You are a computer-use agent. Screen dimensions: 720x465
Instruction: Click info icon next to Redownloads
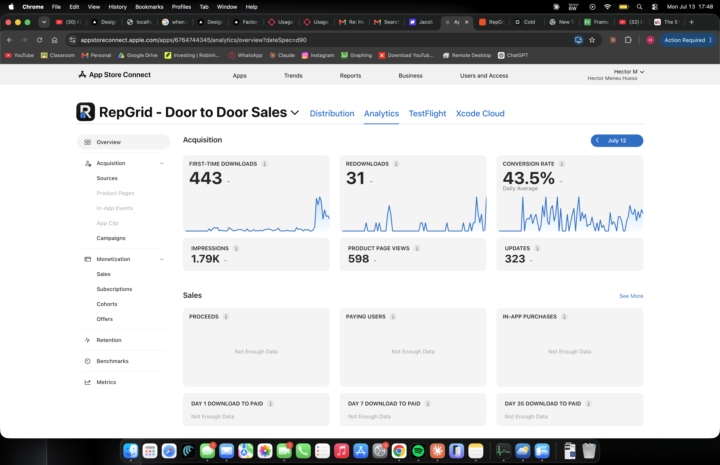pos(396,164)
